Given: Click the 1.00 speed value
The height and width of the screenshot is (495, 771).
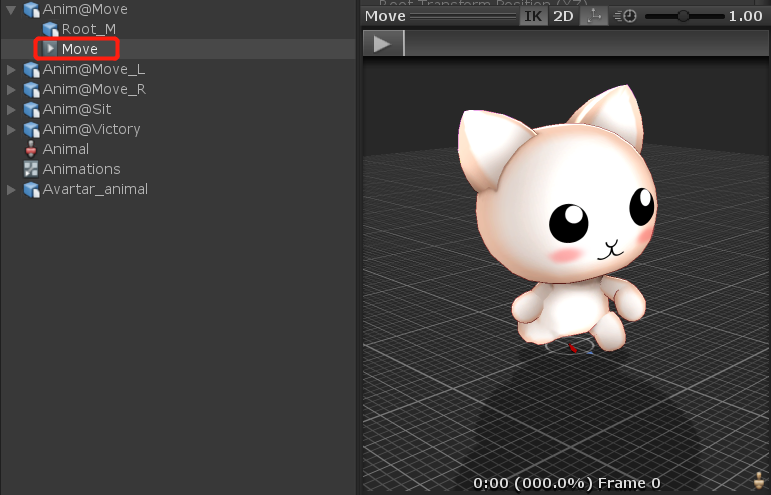Looking at the screenshot, I should click(745, 16).
